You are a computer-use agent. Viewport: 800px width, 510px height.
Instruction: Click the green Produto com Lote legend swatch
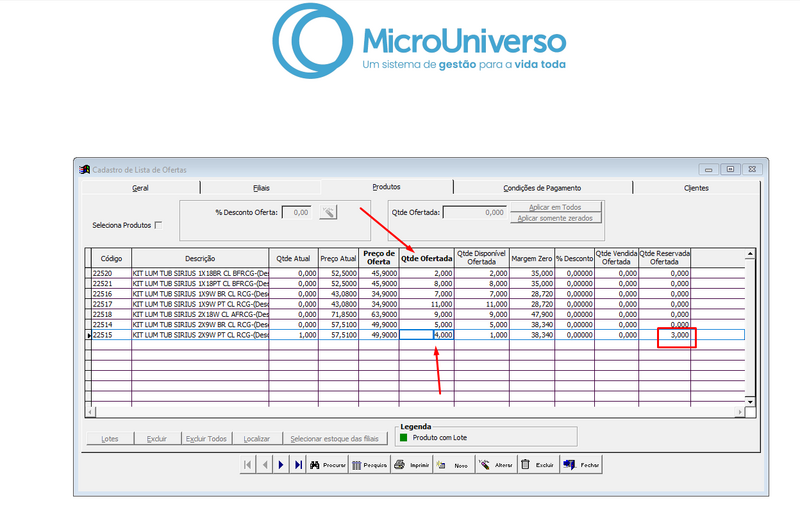404,438
